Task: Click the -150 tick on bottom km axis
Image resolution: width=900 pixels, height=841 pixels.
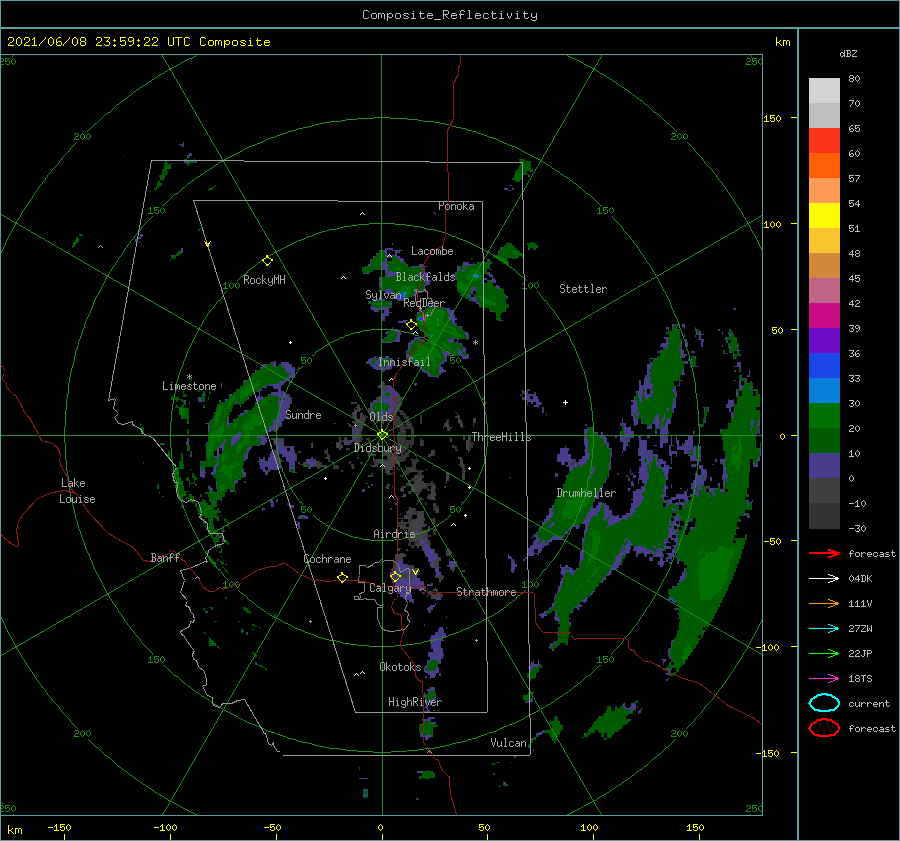Action: (x=59, y=828)
